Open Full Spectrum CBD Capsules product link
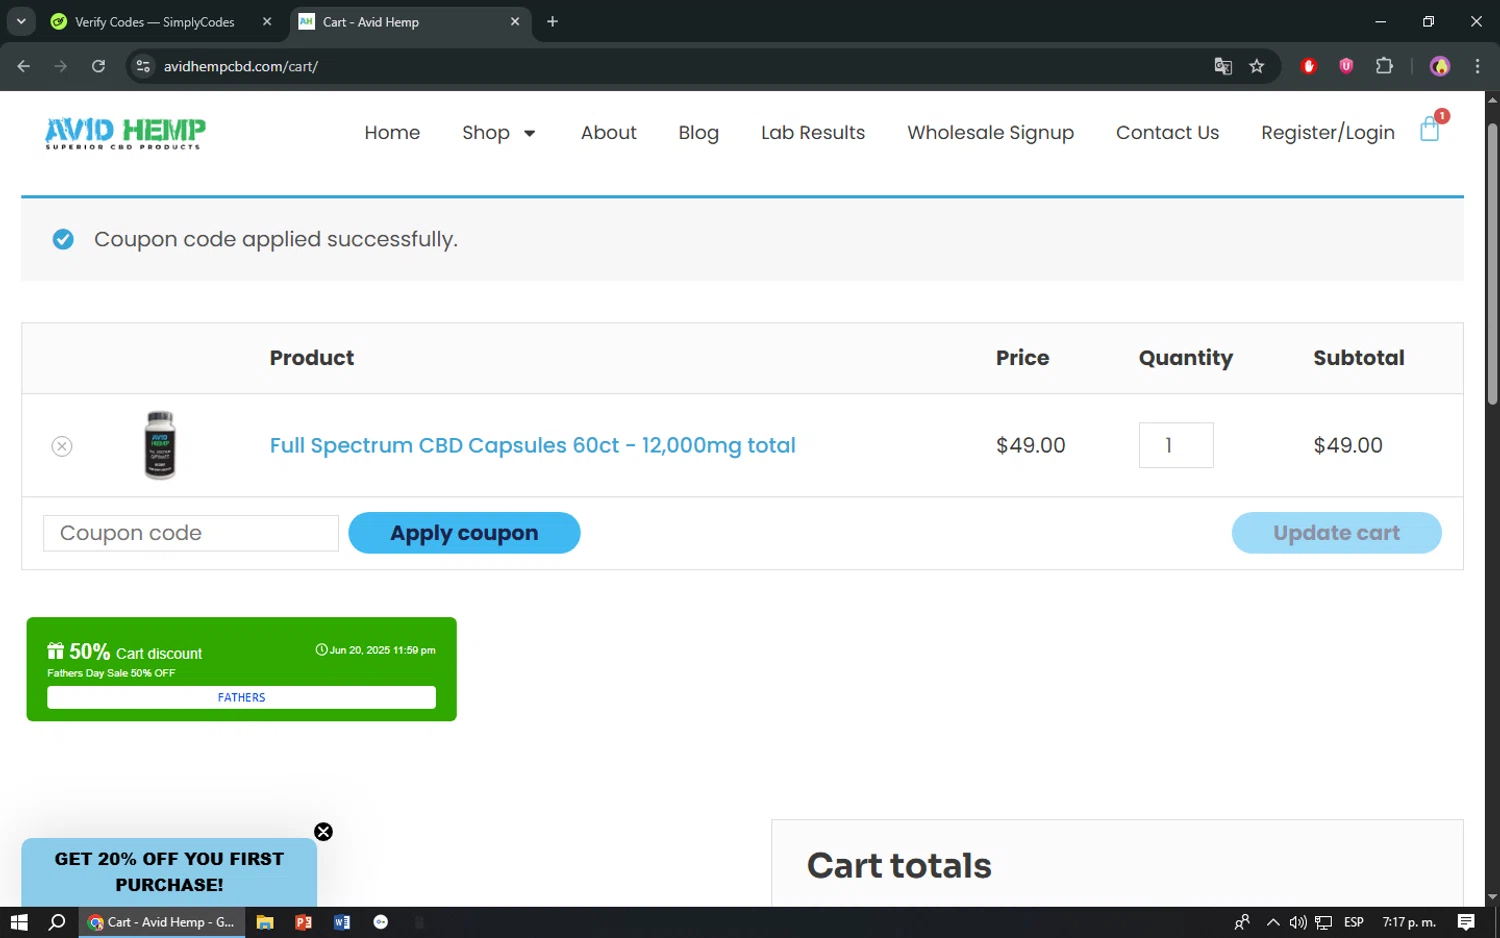The height and width of the screenshot is (938, 1500). (x=532, y=445)
